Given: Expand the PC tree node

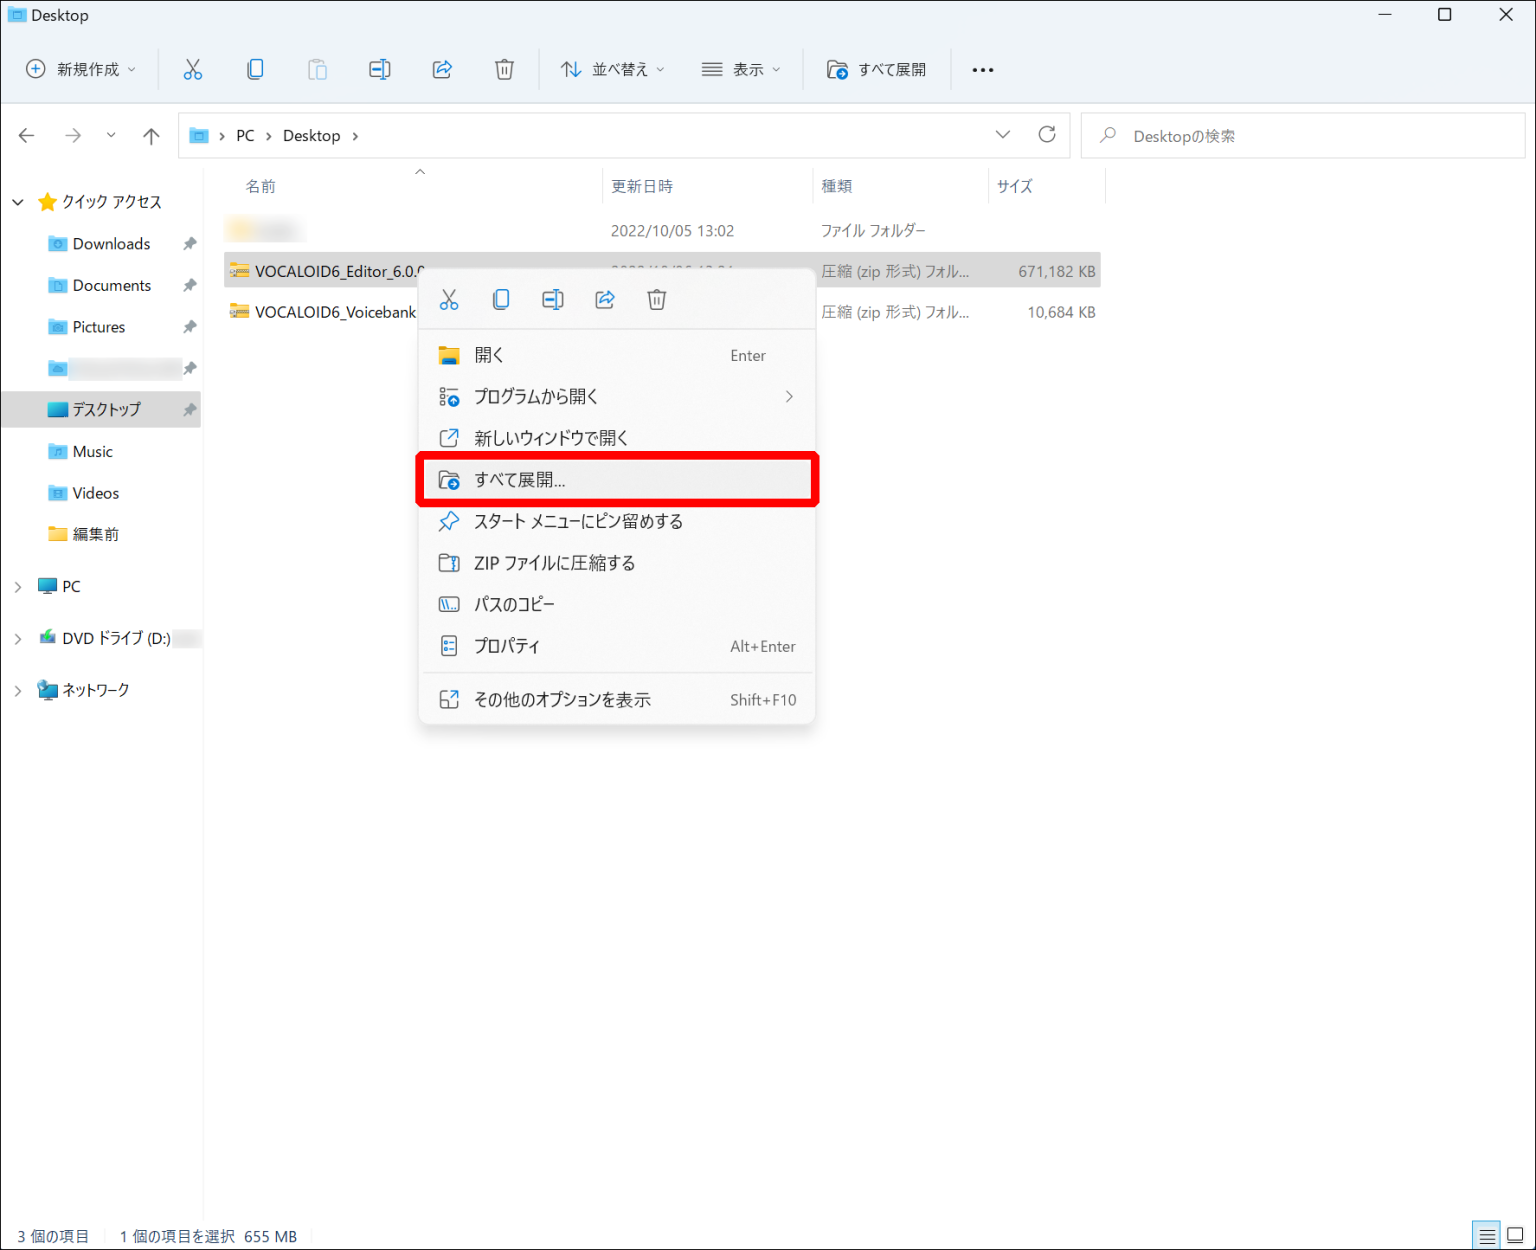Looking at the screenshot, I should pos(18,587).
